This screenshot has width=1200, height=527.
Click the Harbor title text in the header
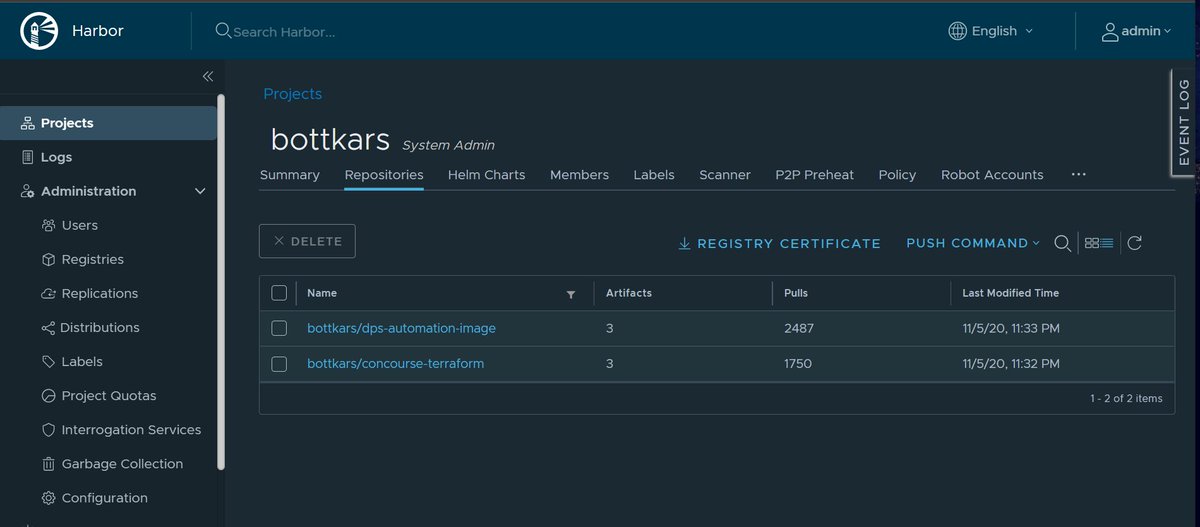pyautogui.click(x=98, y=31)
